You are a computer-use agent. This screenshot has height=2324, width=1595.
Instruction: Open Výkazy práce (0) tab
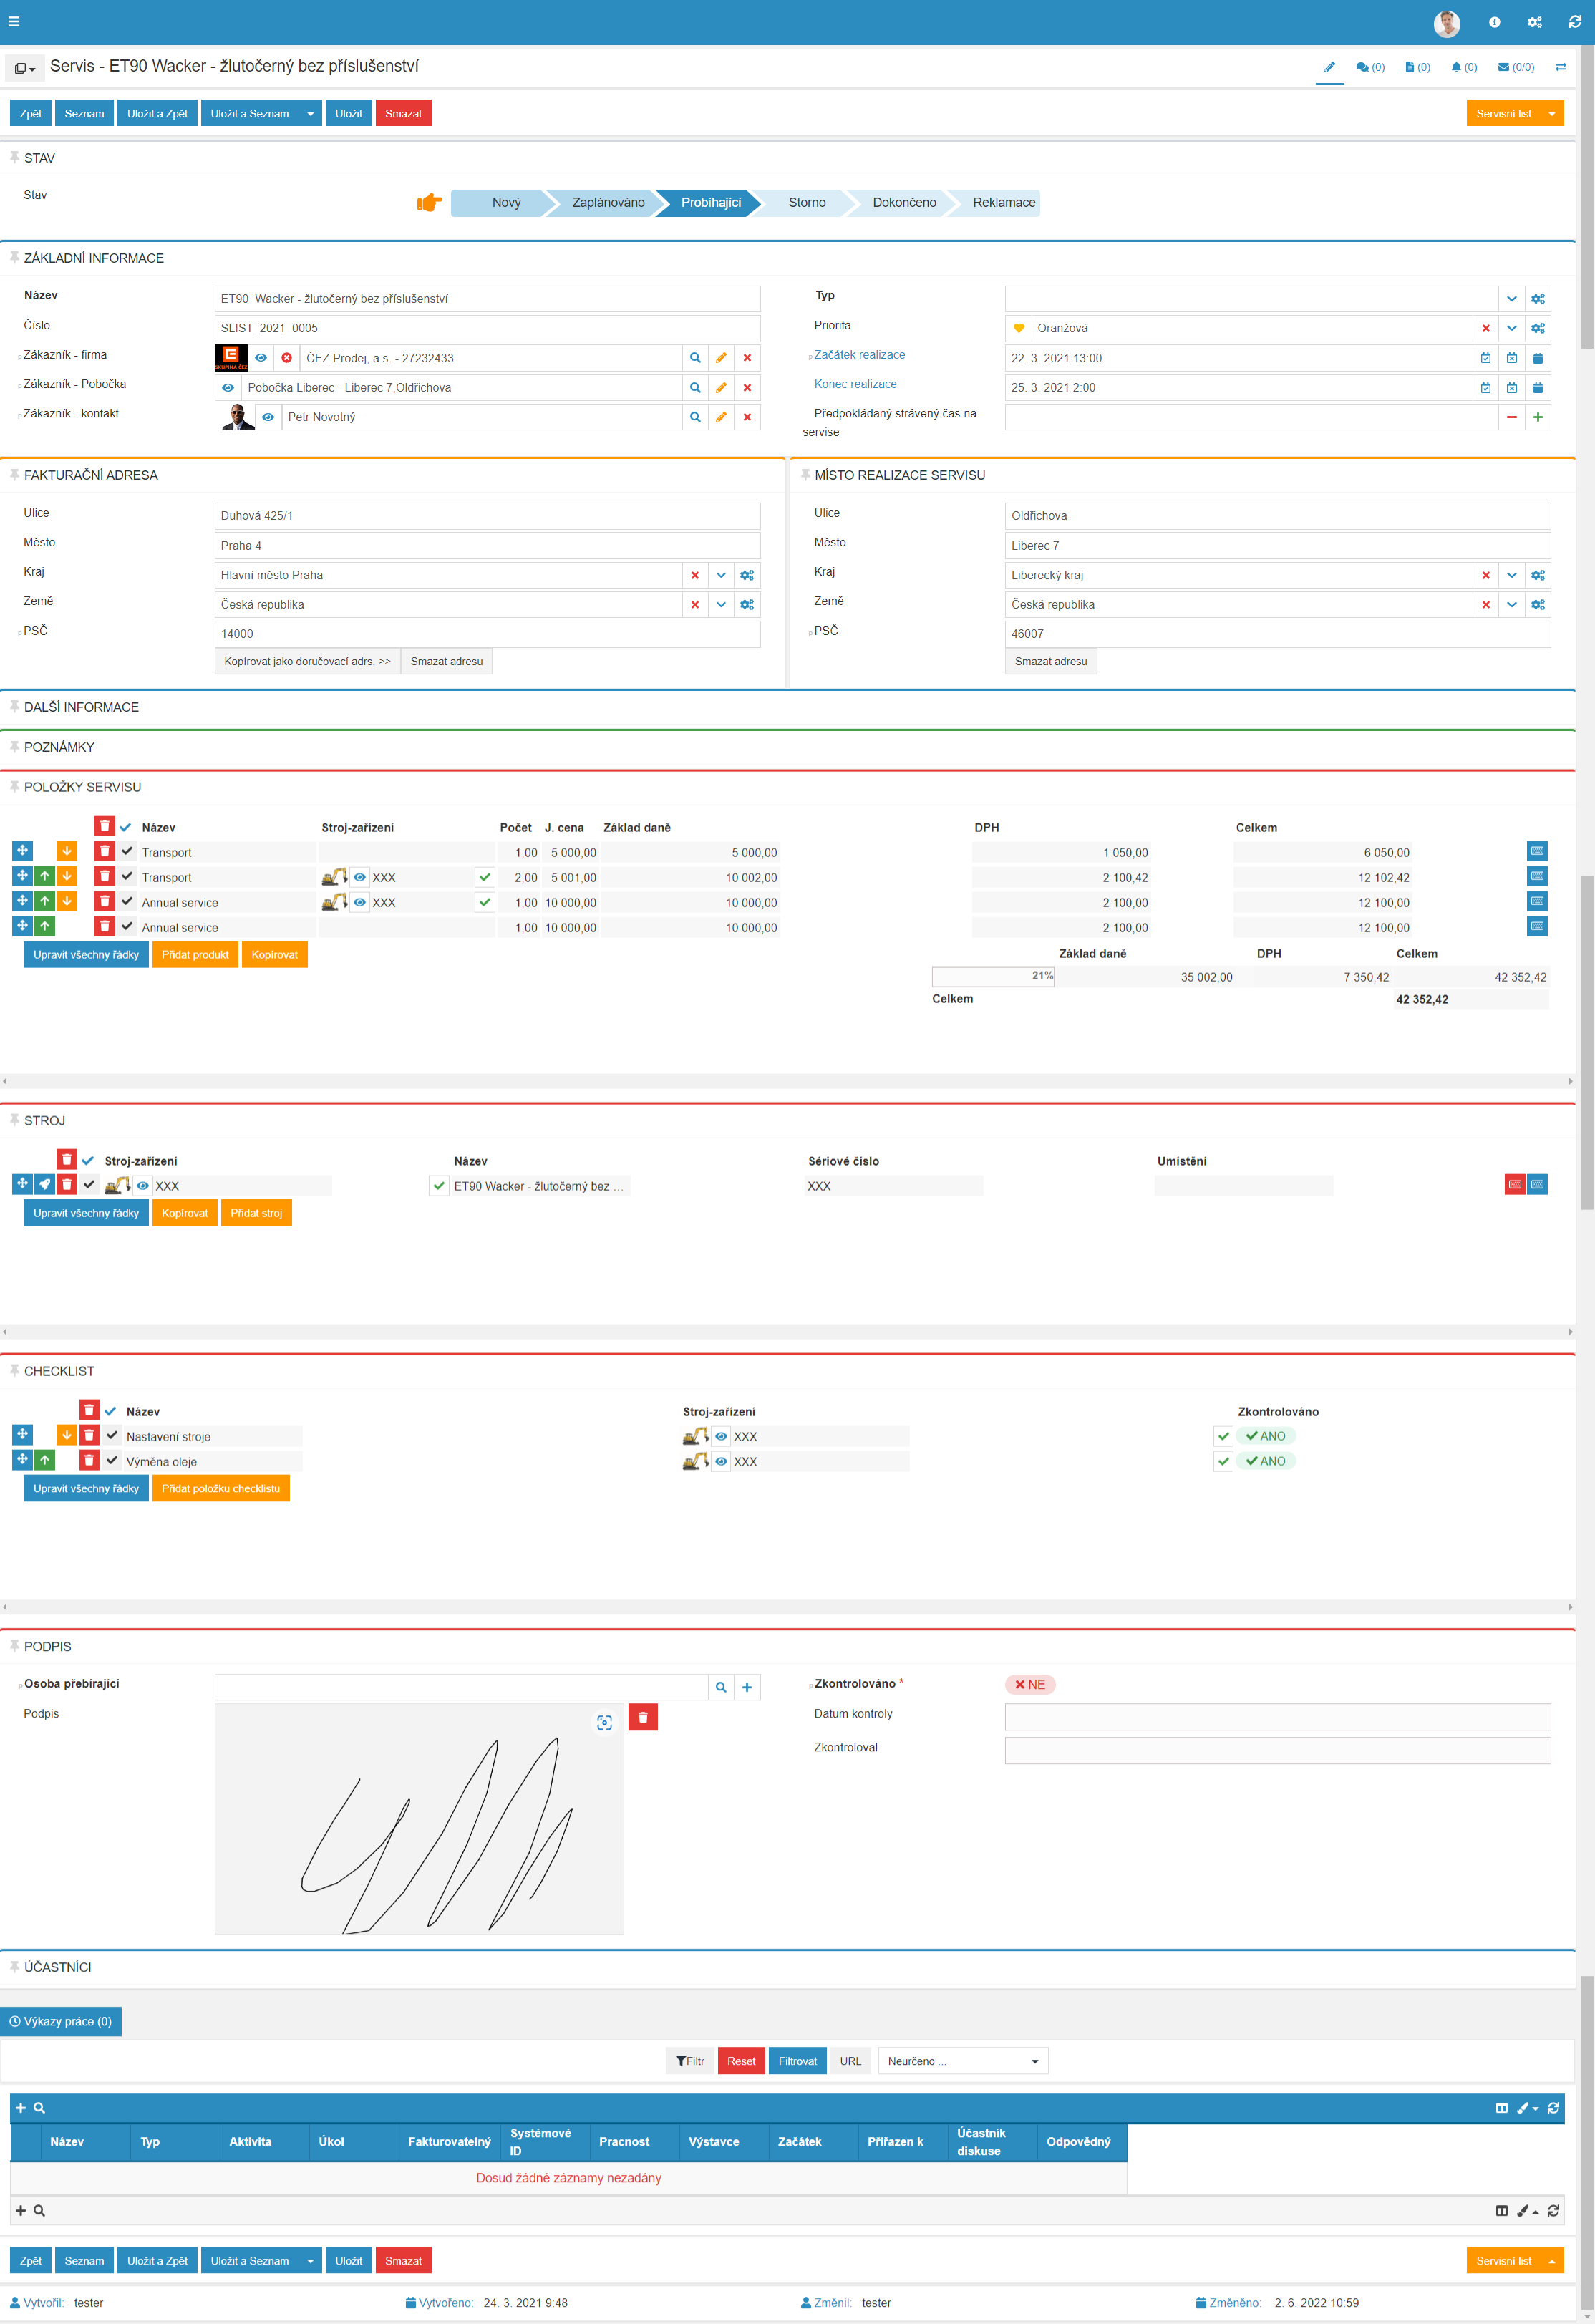(x=61, y=2021)
